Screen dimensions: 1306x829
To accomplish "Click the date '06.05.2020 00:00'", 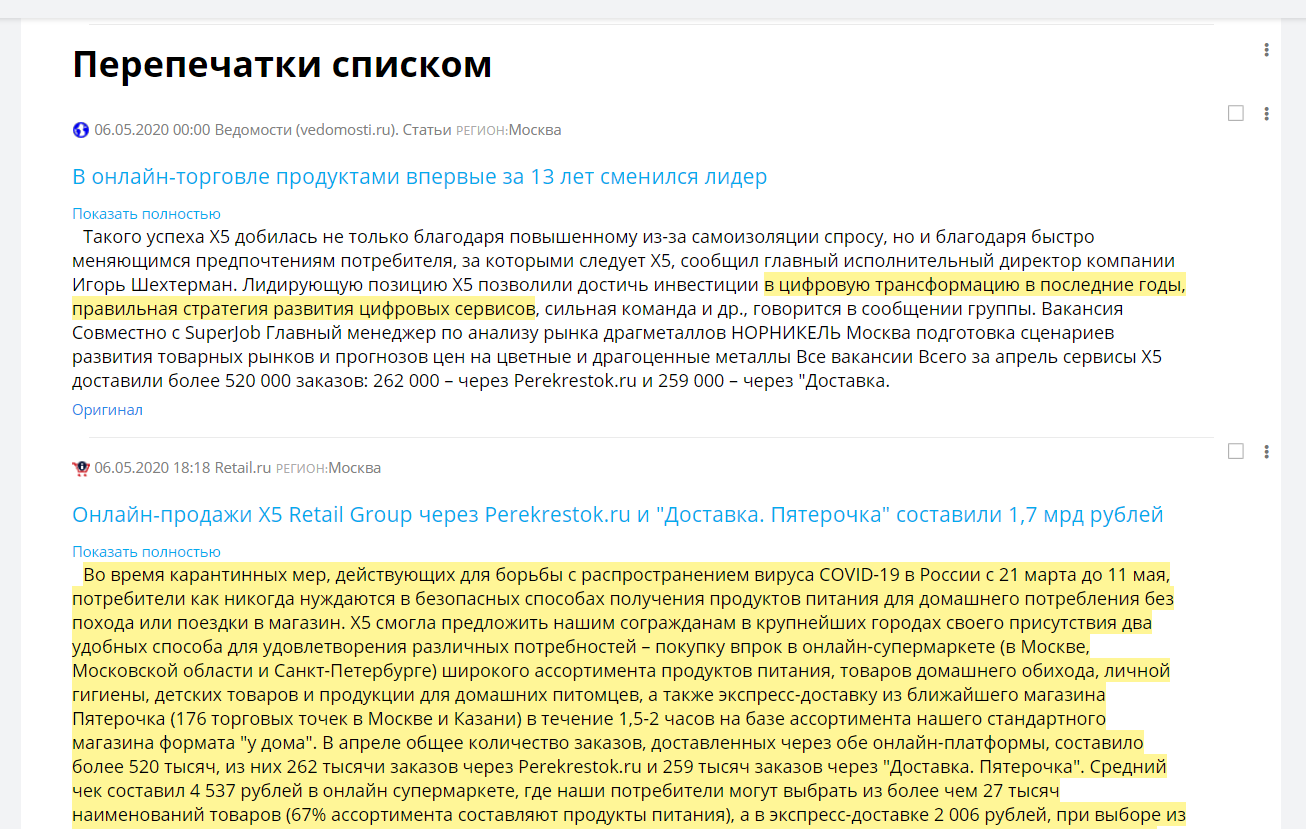I will coord(152,130).
